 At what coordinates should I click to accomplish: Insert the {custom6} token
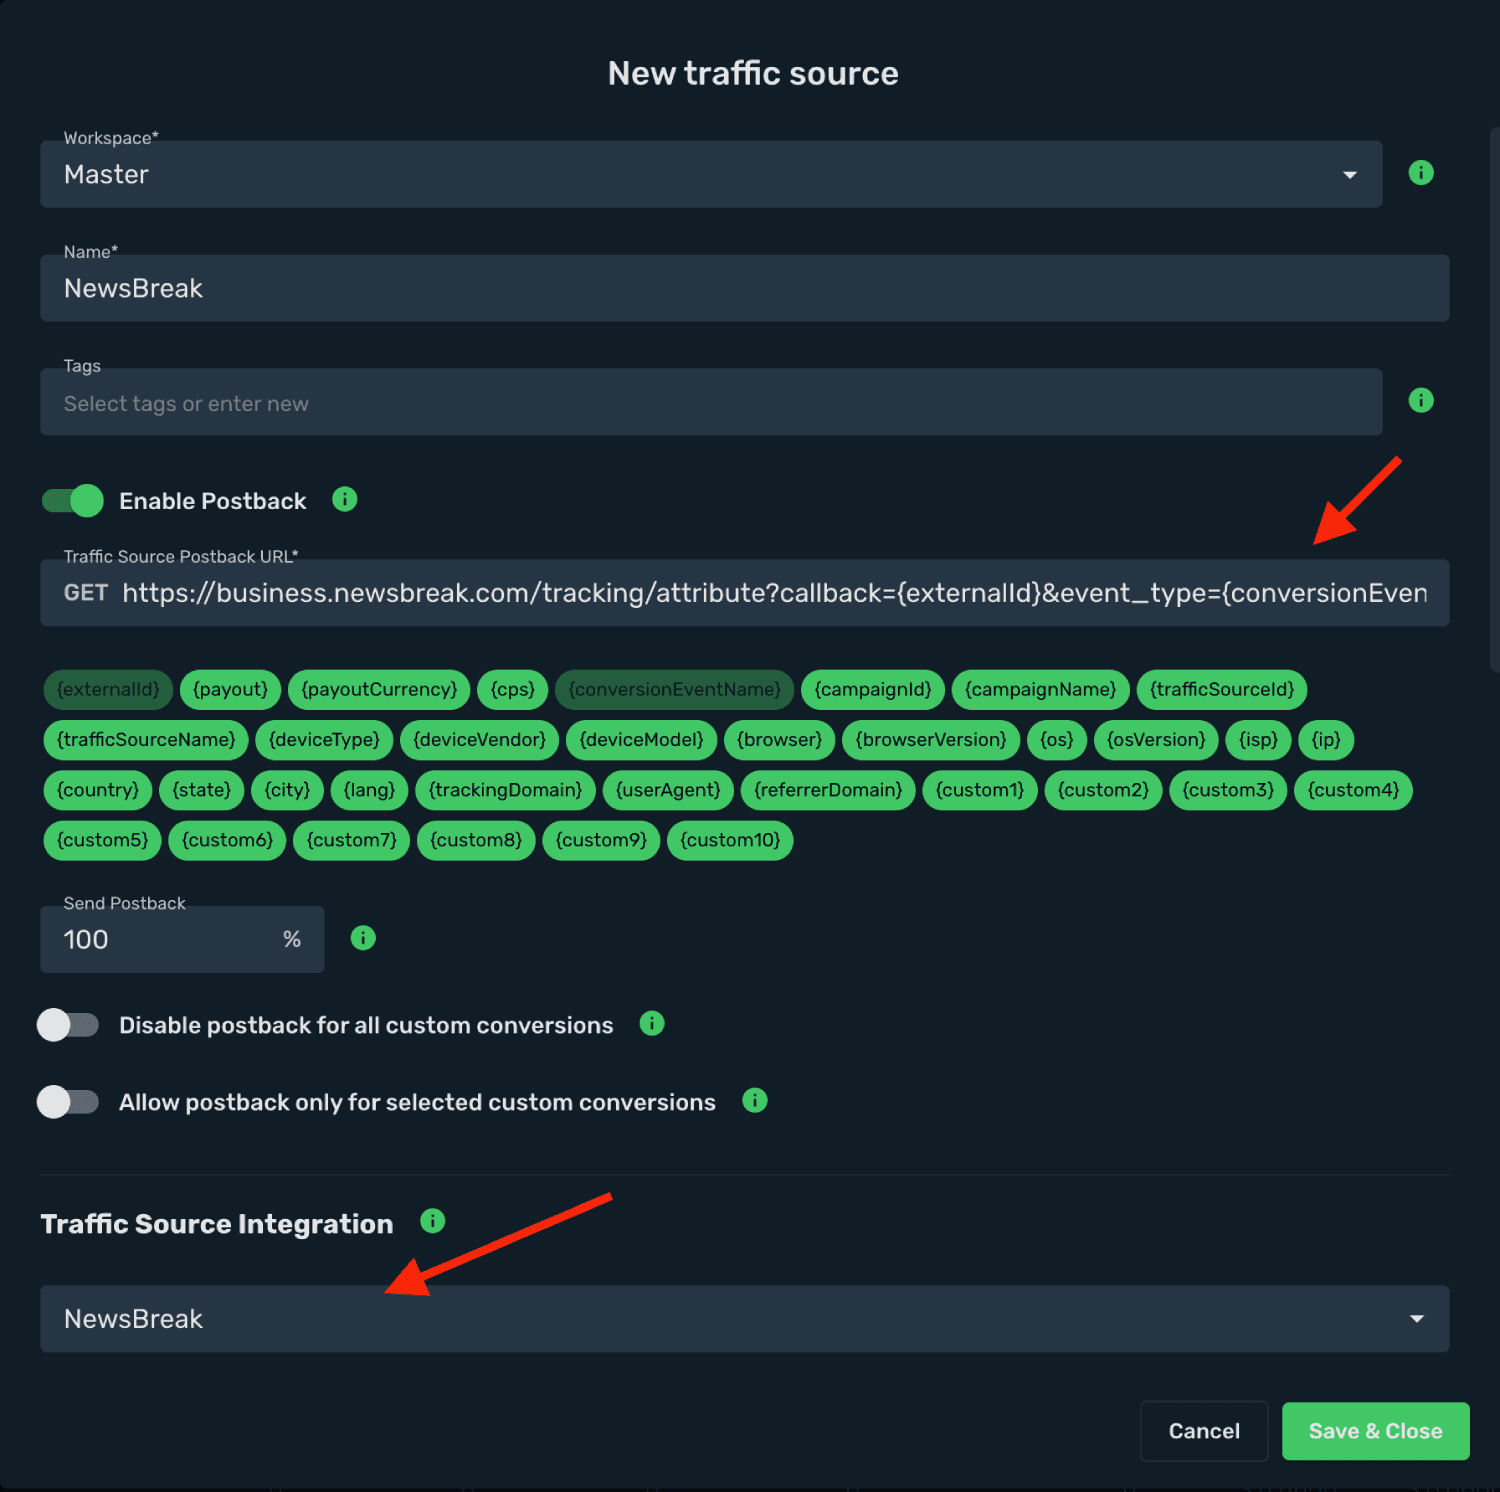coord(227,840)
